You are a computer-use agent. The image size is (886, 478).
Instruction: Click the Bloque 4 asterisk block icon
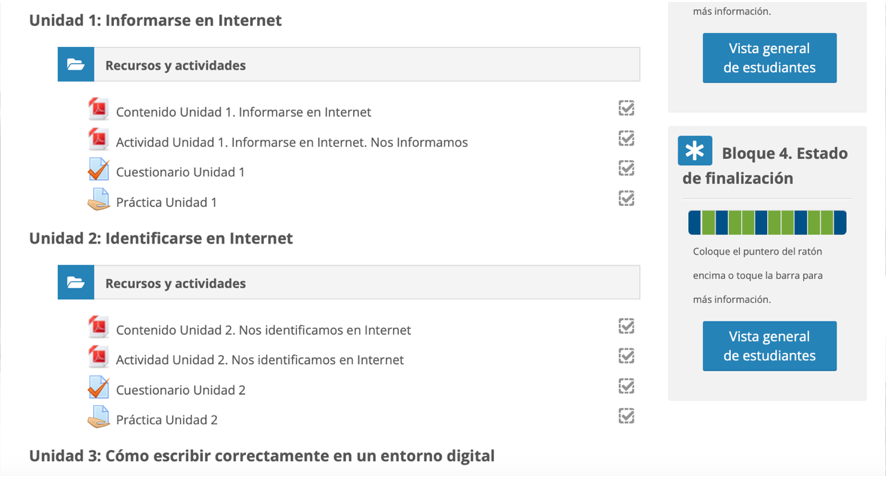(x=695, y=151)
